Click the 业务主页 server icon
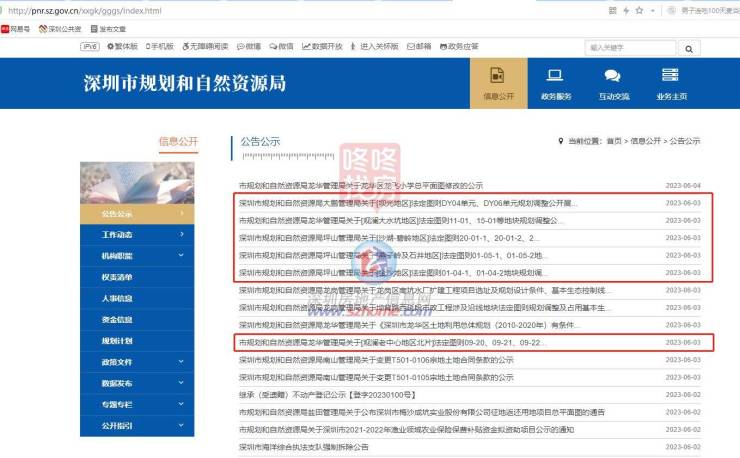This screenshot has height=458, width=740. click(x=671, y=82)
